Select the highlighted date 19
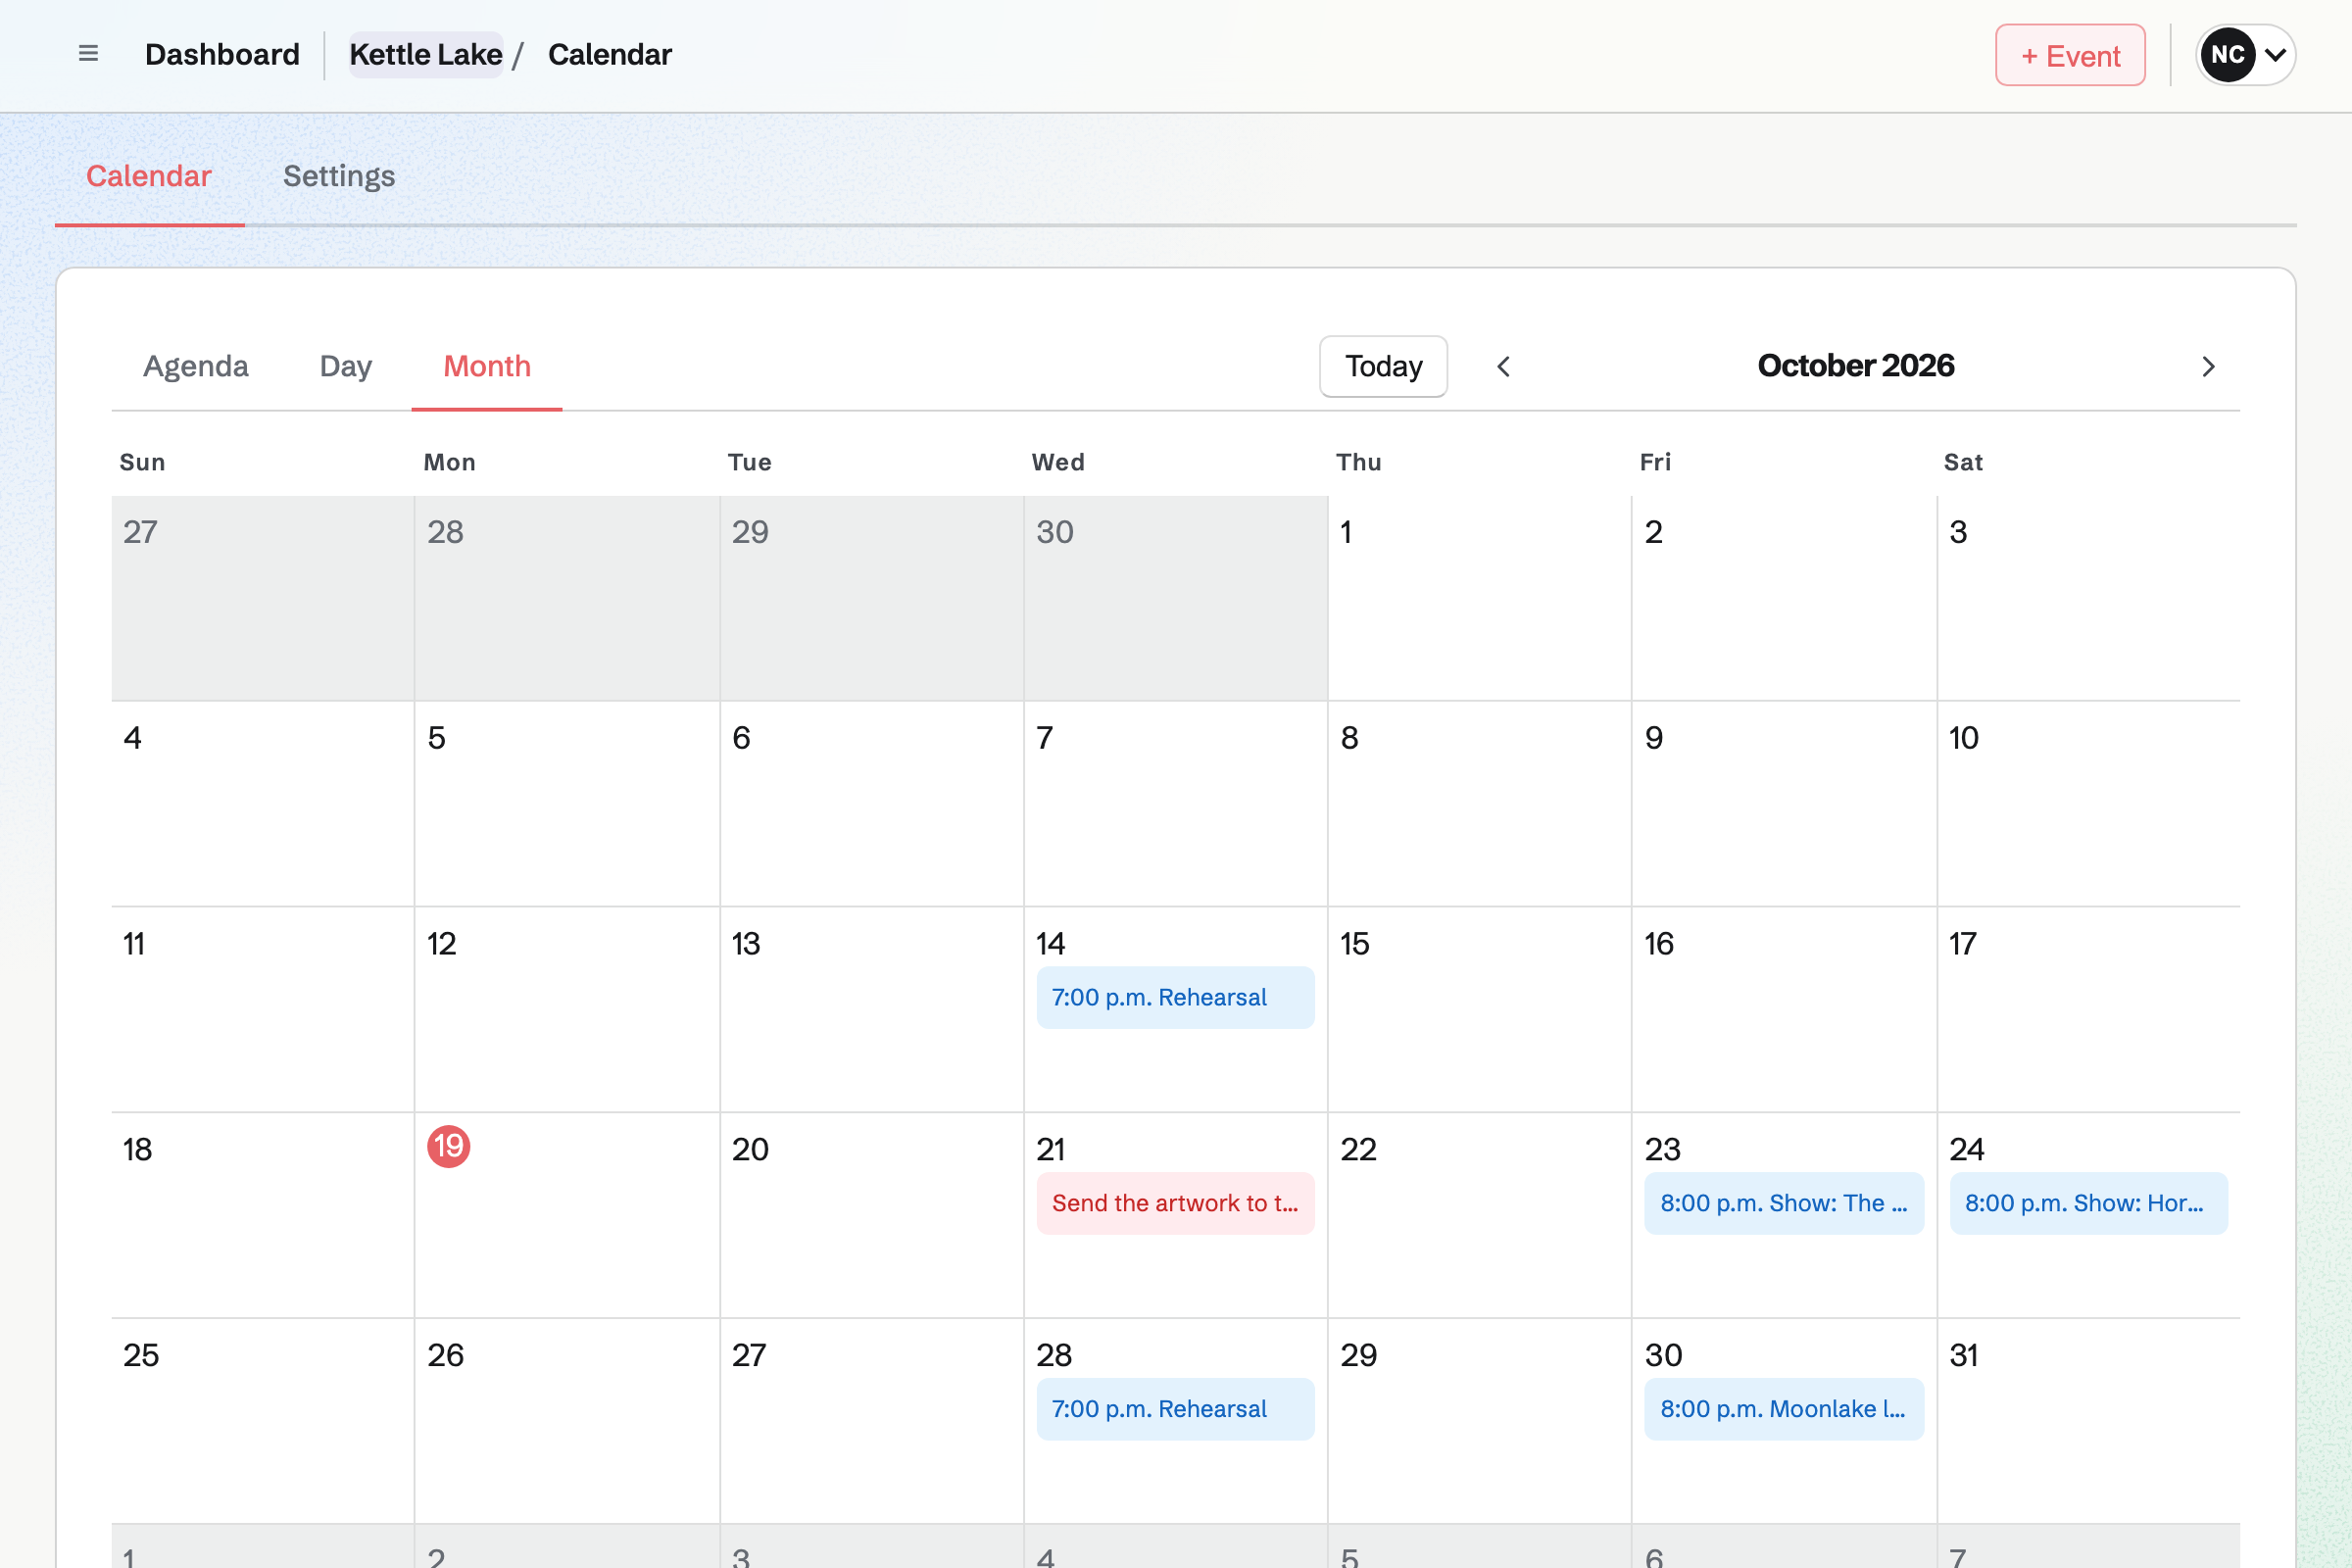This screenshot has height=1568, width=2352. click(449, 1146)
